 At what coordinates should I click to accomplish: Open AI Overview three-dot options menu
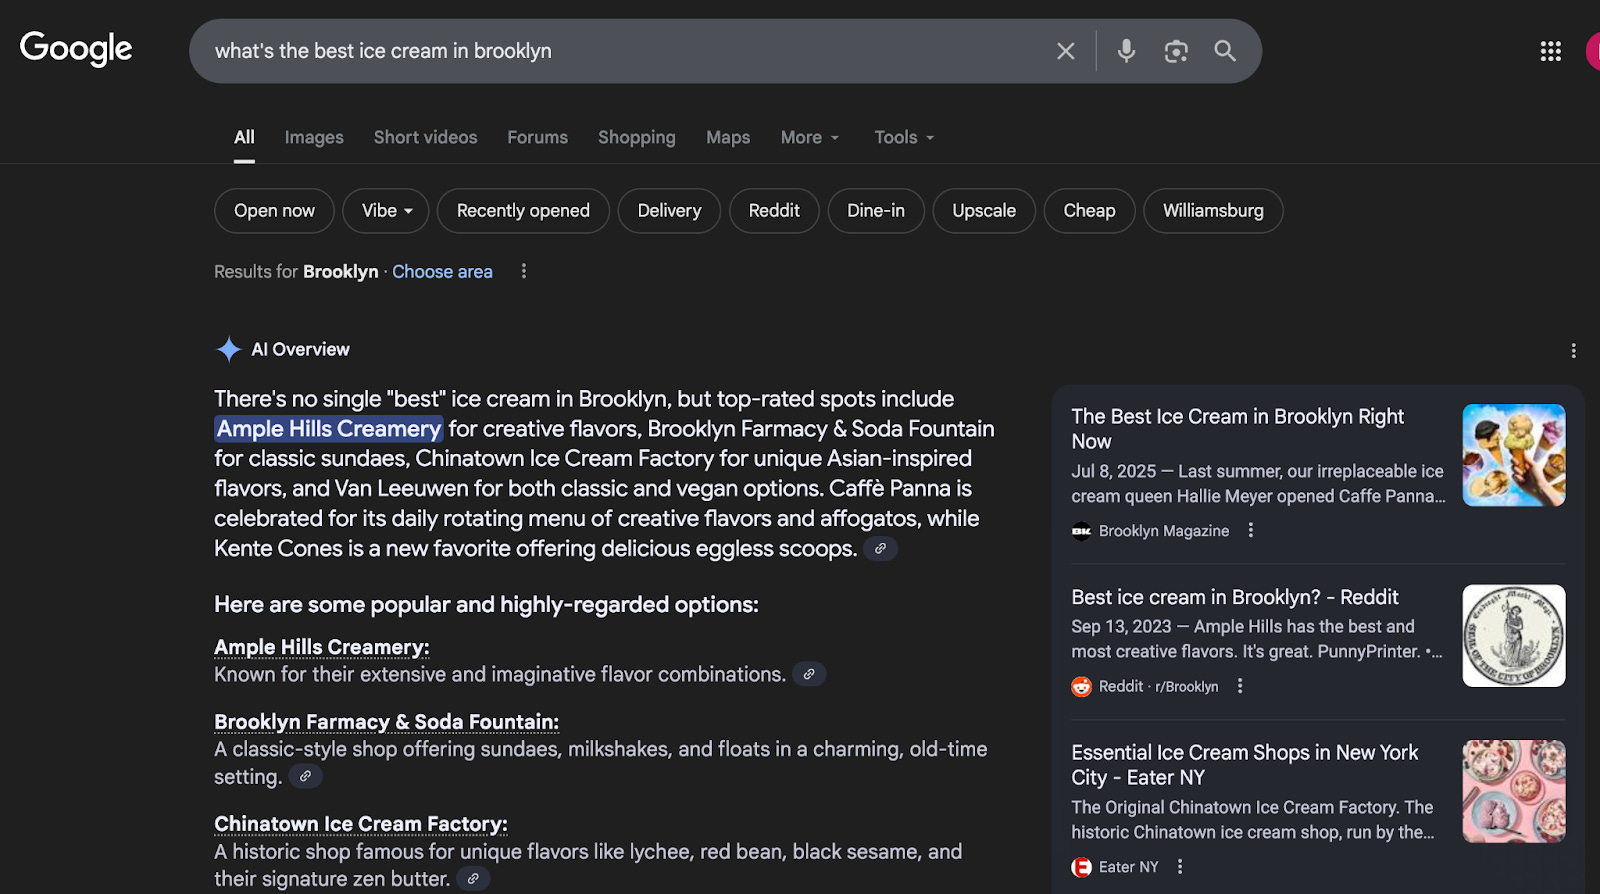(1573, 351)
